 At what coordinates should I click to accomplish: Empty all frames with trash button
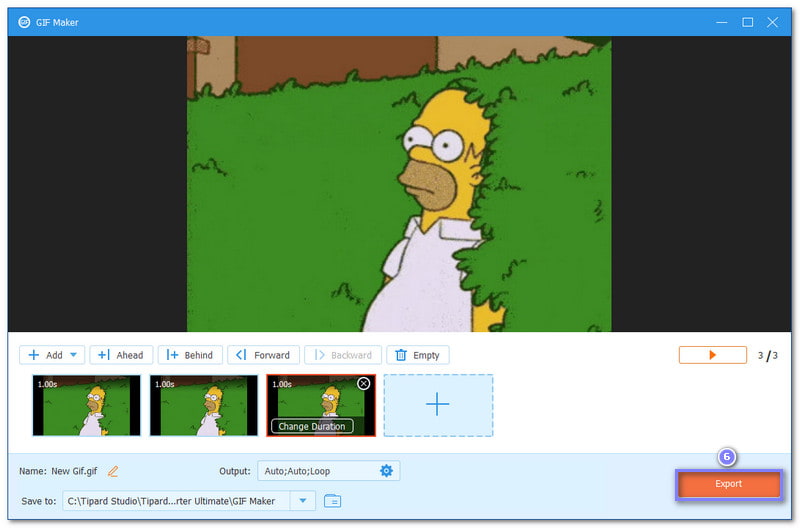click(x=418, y=355)
